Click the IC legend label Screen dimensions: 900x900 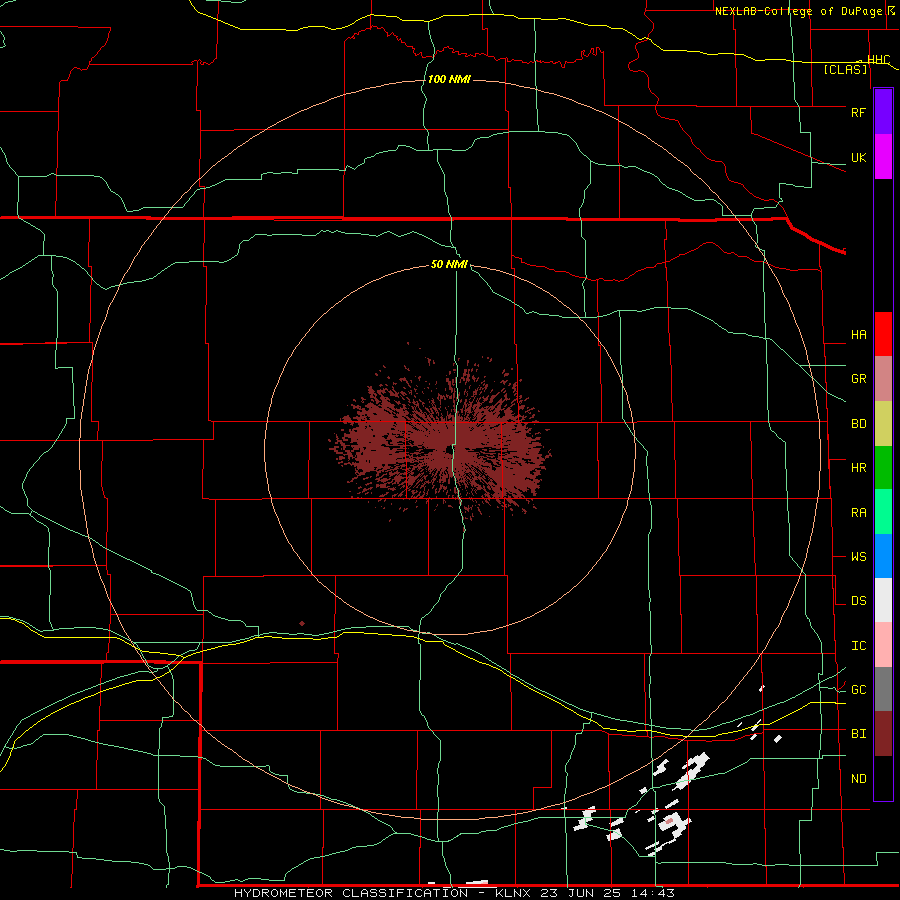(x=858, y=646)
